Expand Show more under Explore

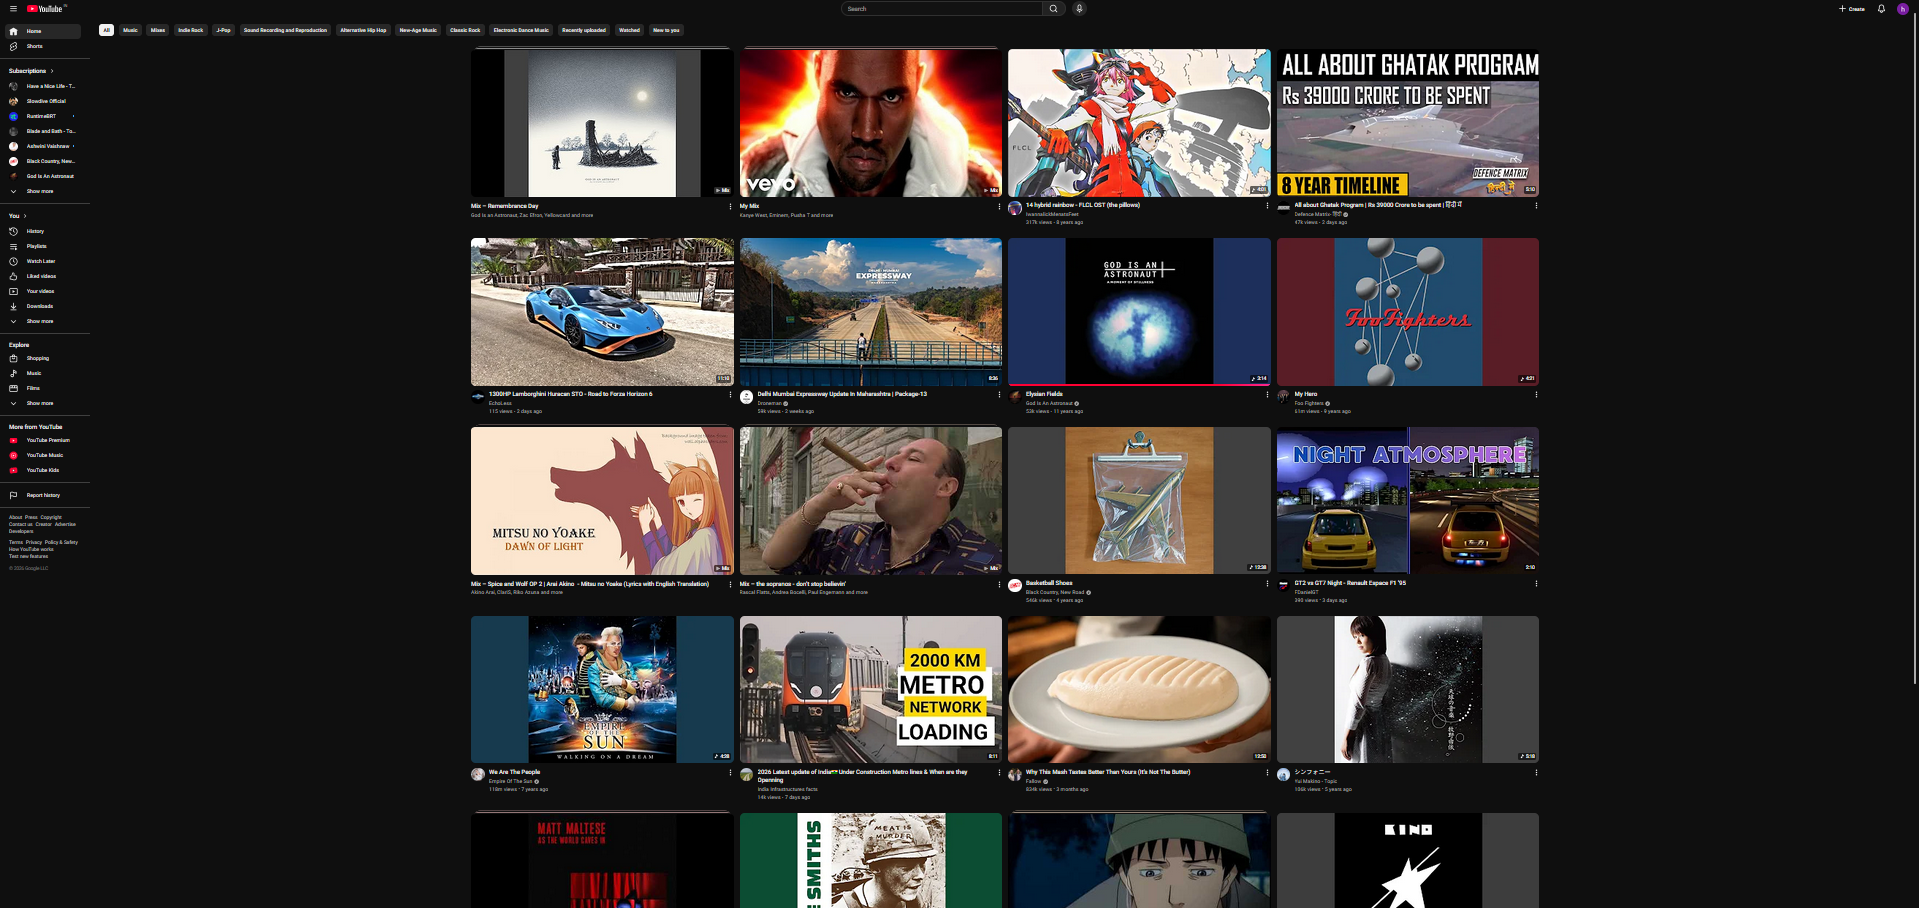pyautogui.click(x=39, y=403)
